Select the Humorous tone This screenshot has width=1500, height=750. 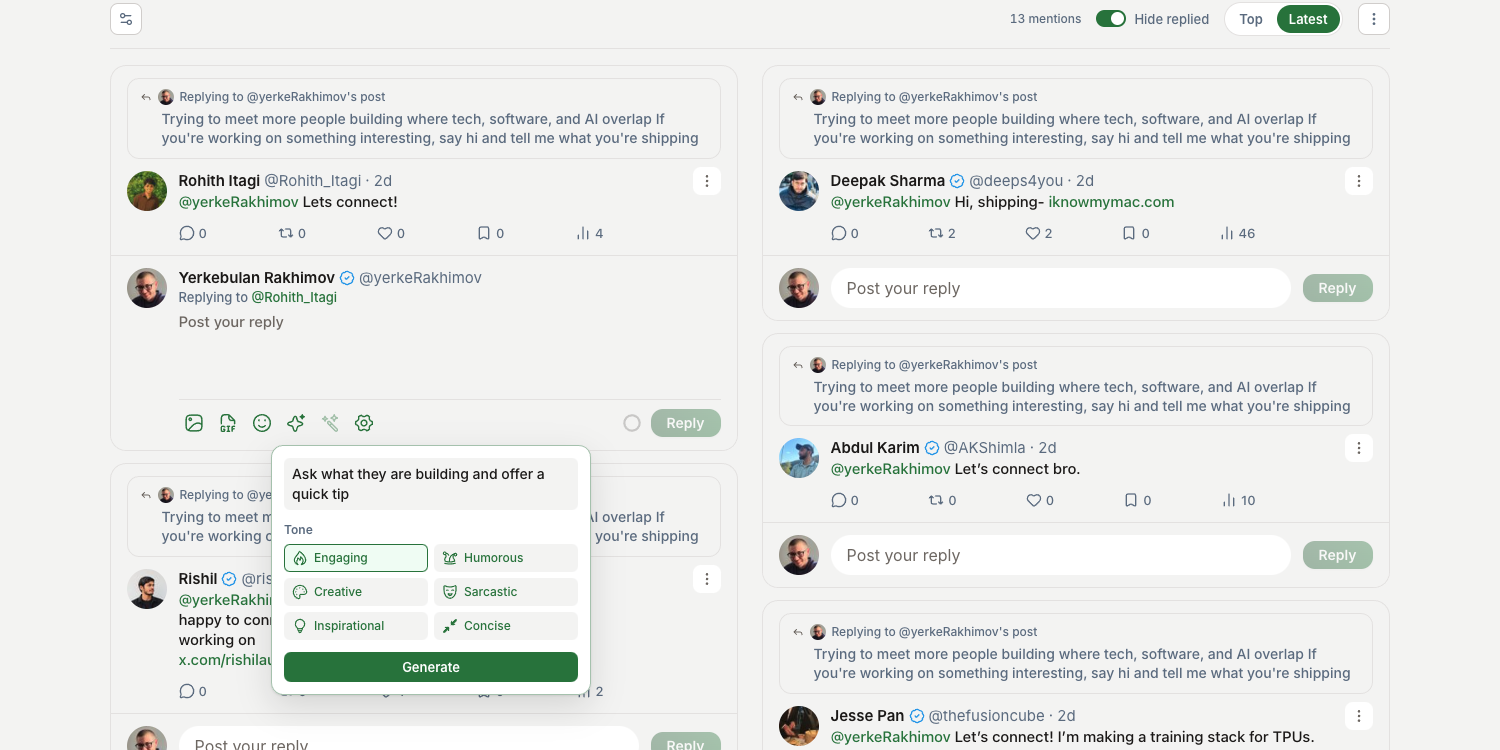point(506,558)
